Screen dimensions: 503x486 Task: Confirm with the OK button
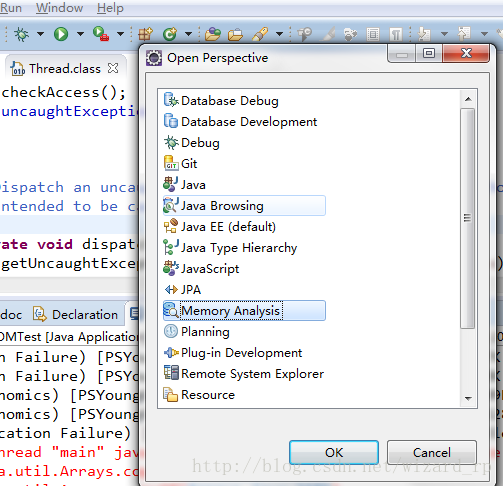click(x=334, y=452)
